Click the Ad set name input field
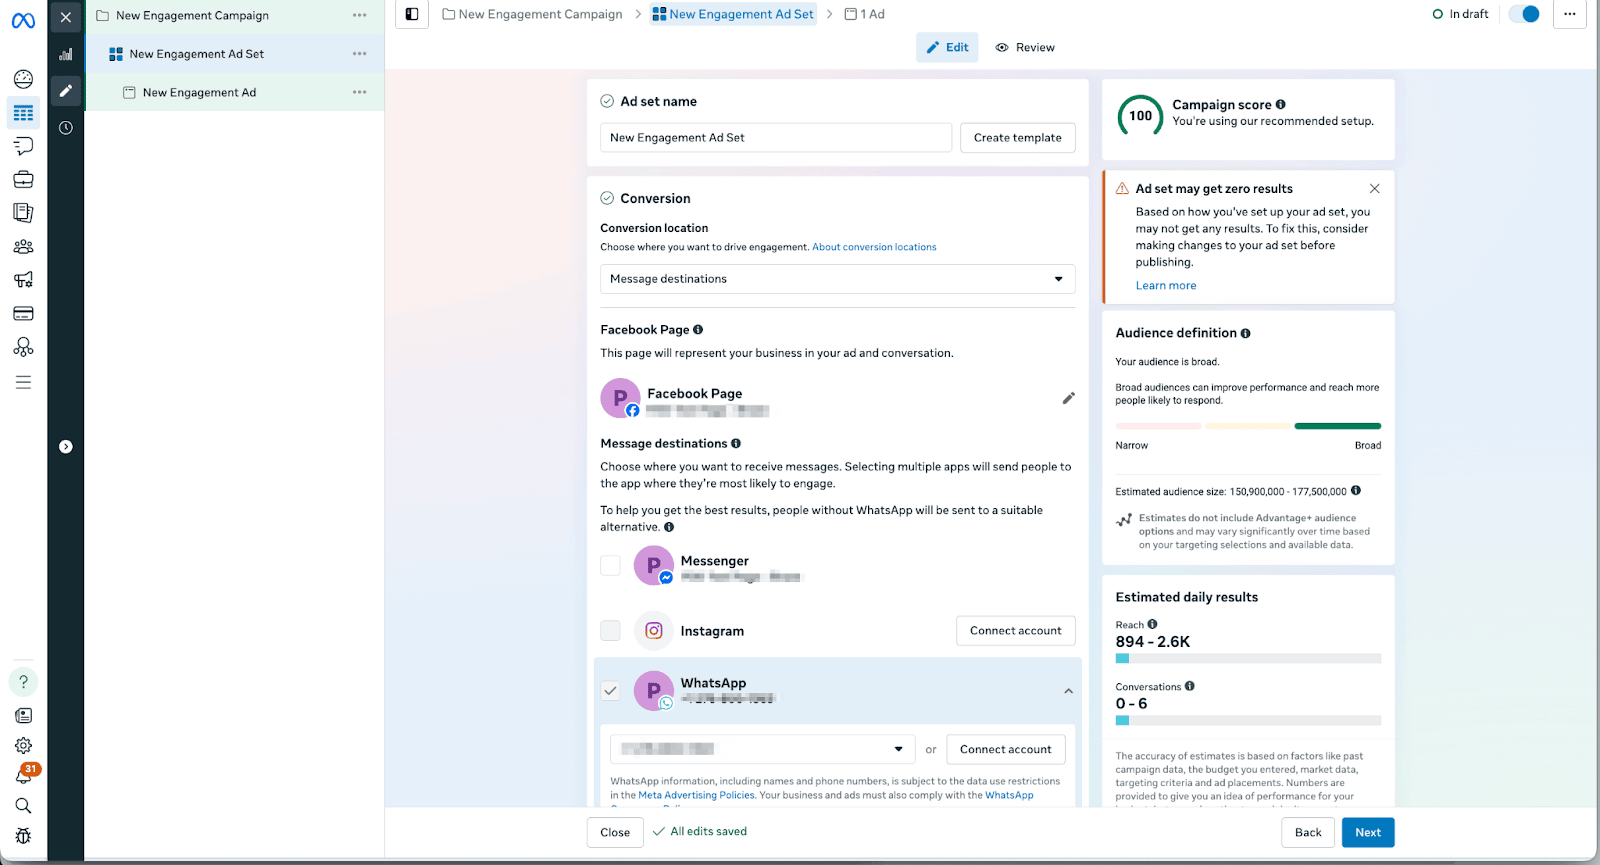The width and height of the screenshot is (1600, 865). coord(775,138)
